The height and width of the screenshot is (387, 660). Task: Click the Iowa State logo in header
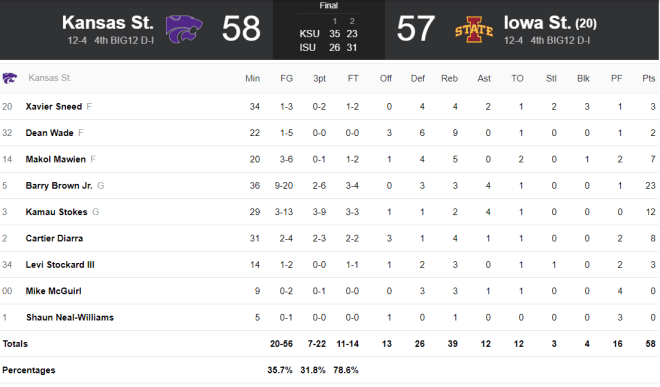tap(474, 29)
